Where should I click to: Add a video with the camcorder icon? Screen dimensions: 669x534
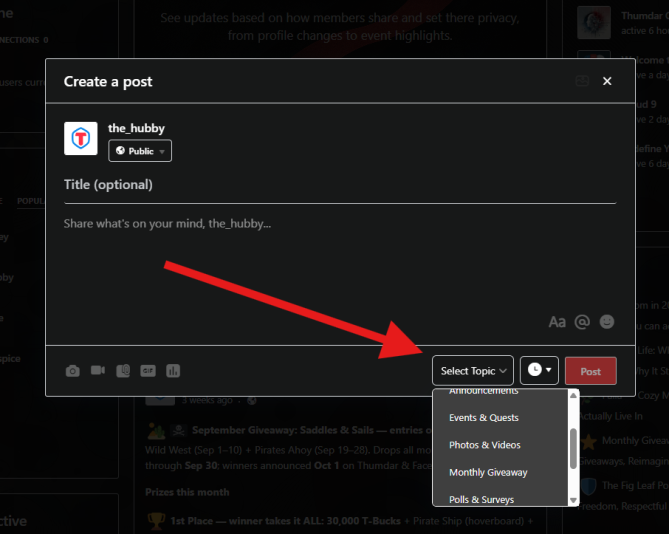[98, 371]
